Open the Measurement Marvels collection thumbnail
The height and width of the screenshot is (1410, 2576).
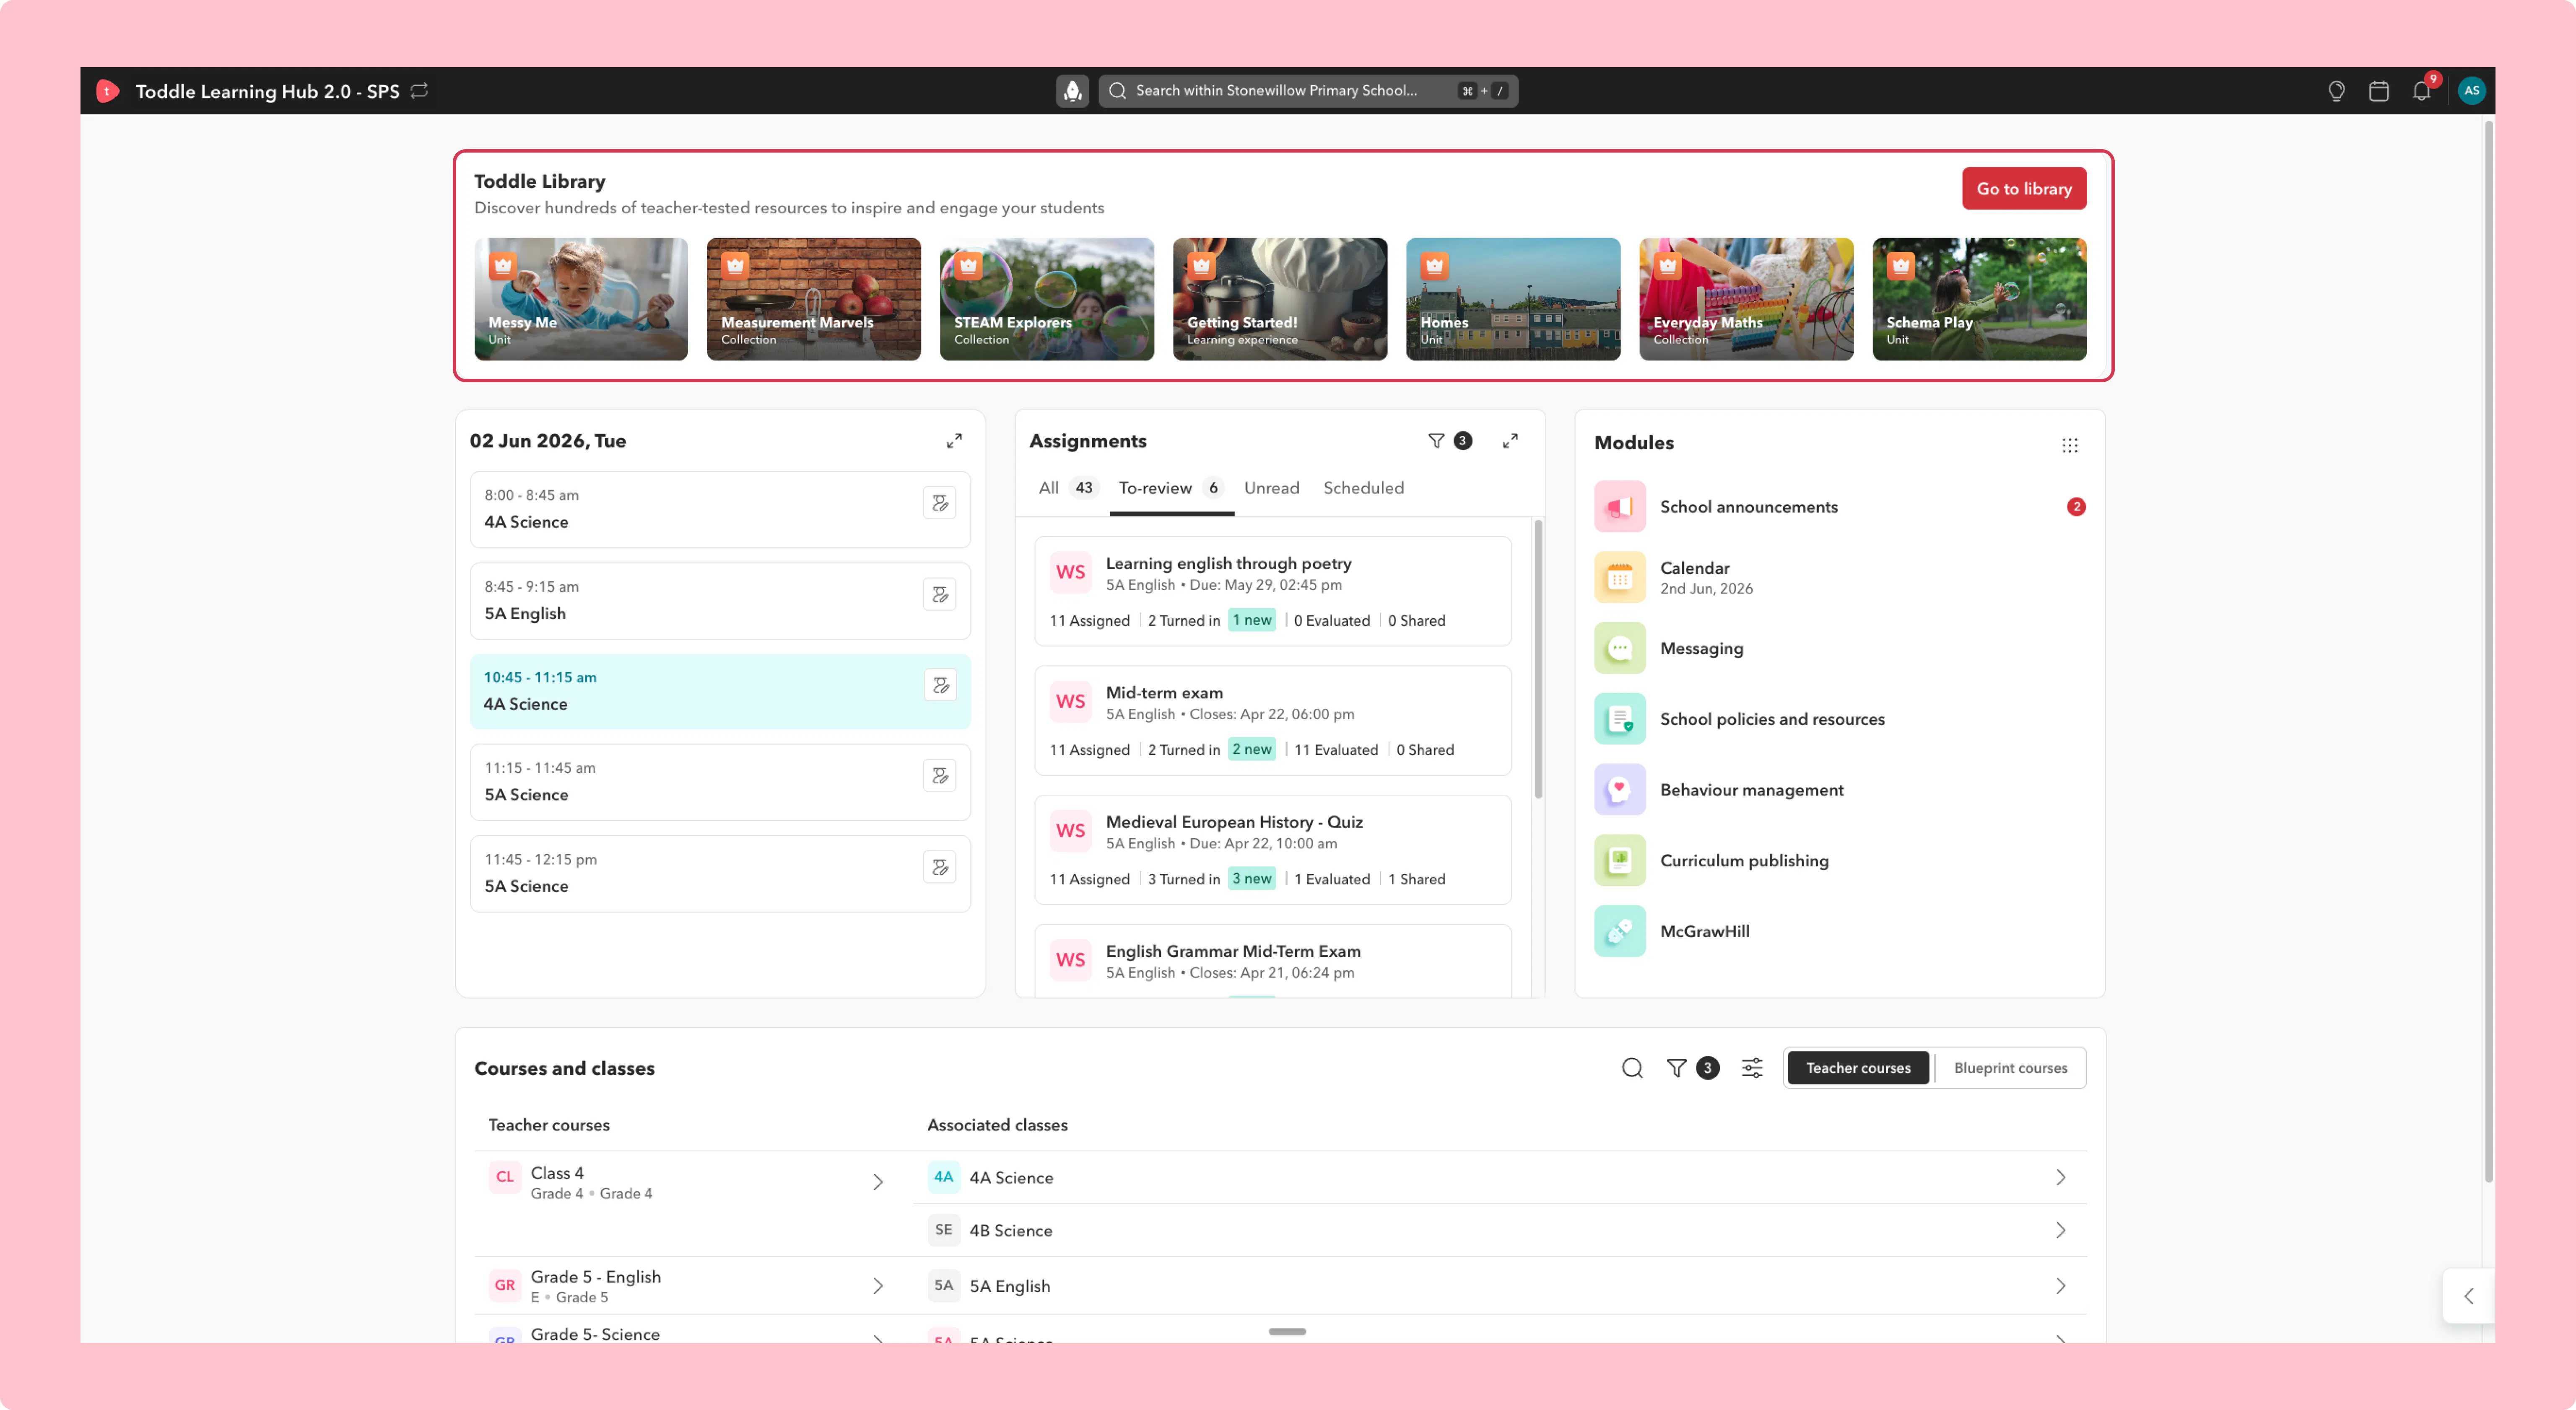point(814,299)
